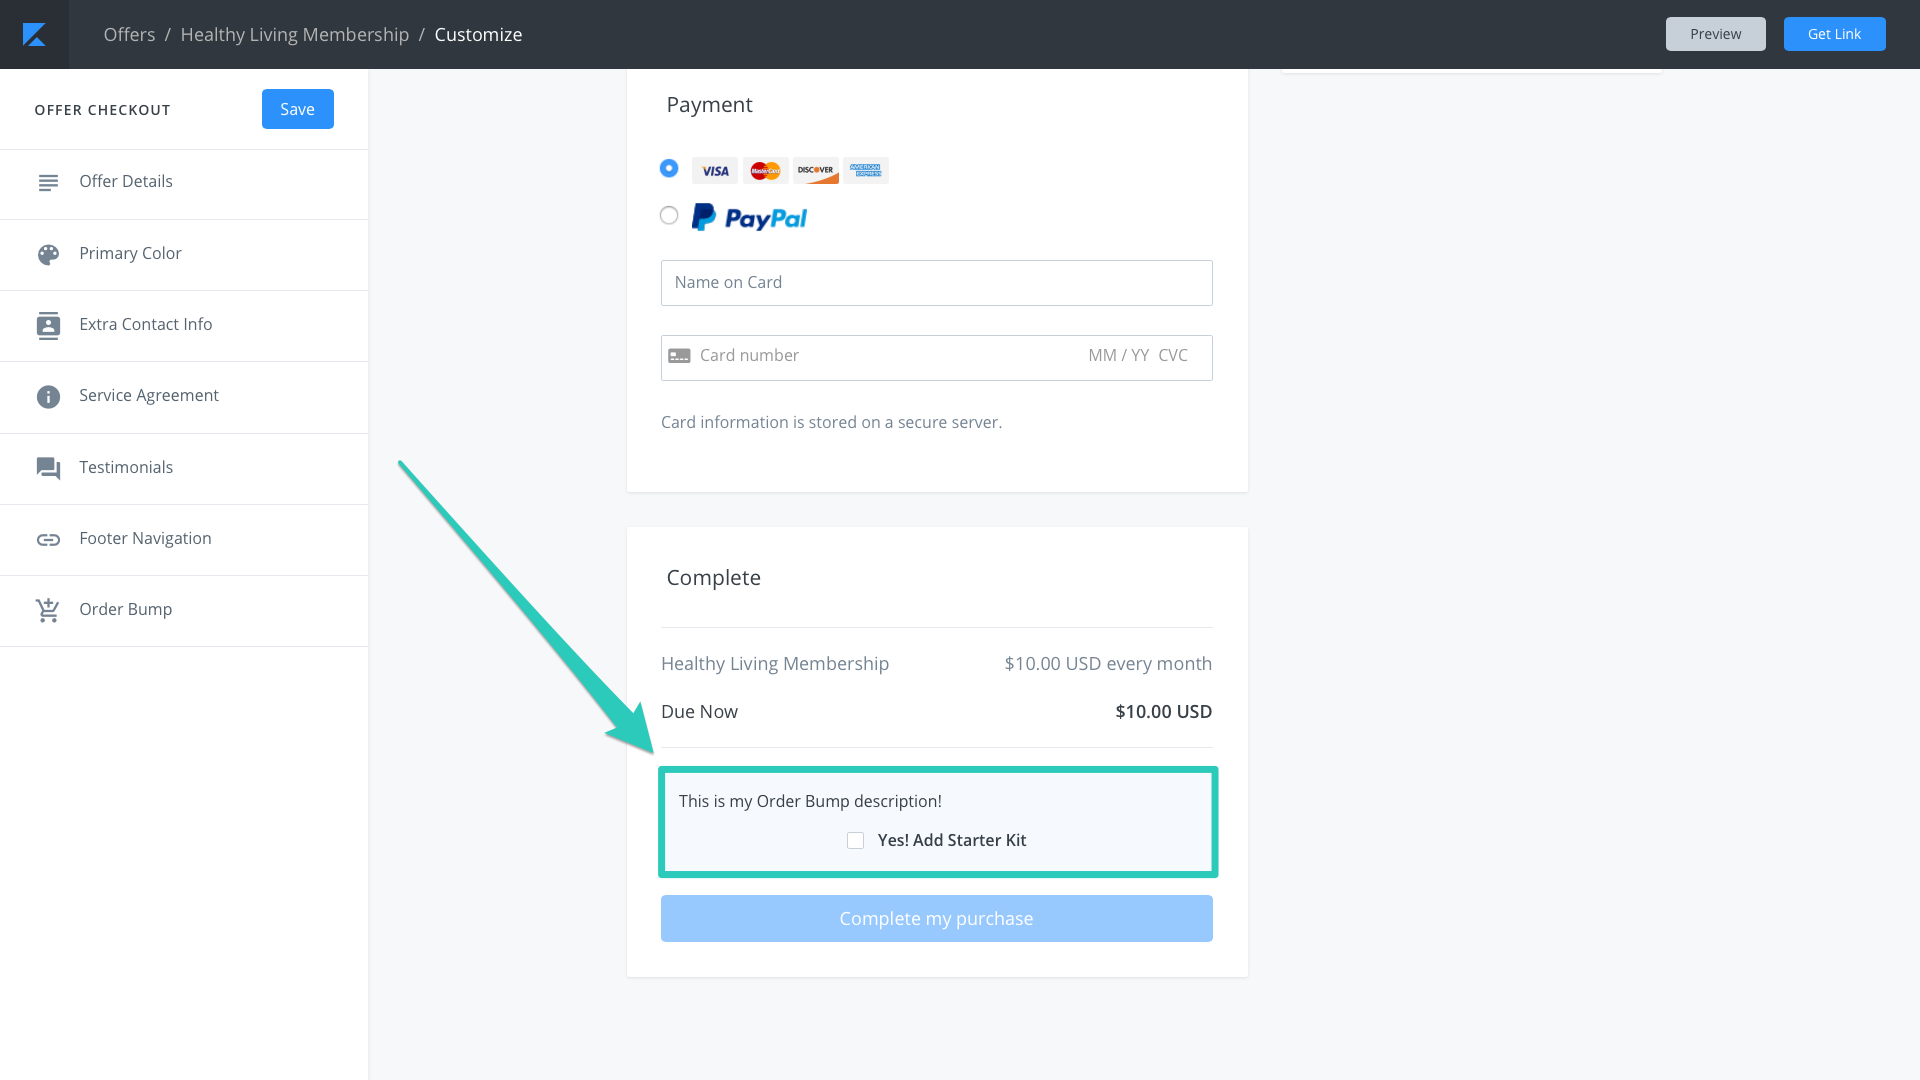Check the Yes! Add Starter Kit checkbox

855,841
